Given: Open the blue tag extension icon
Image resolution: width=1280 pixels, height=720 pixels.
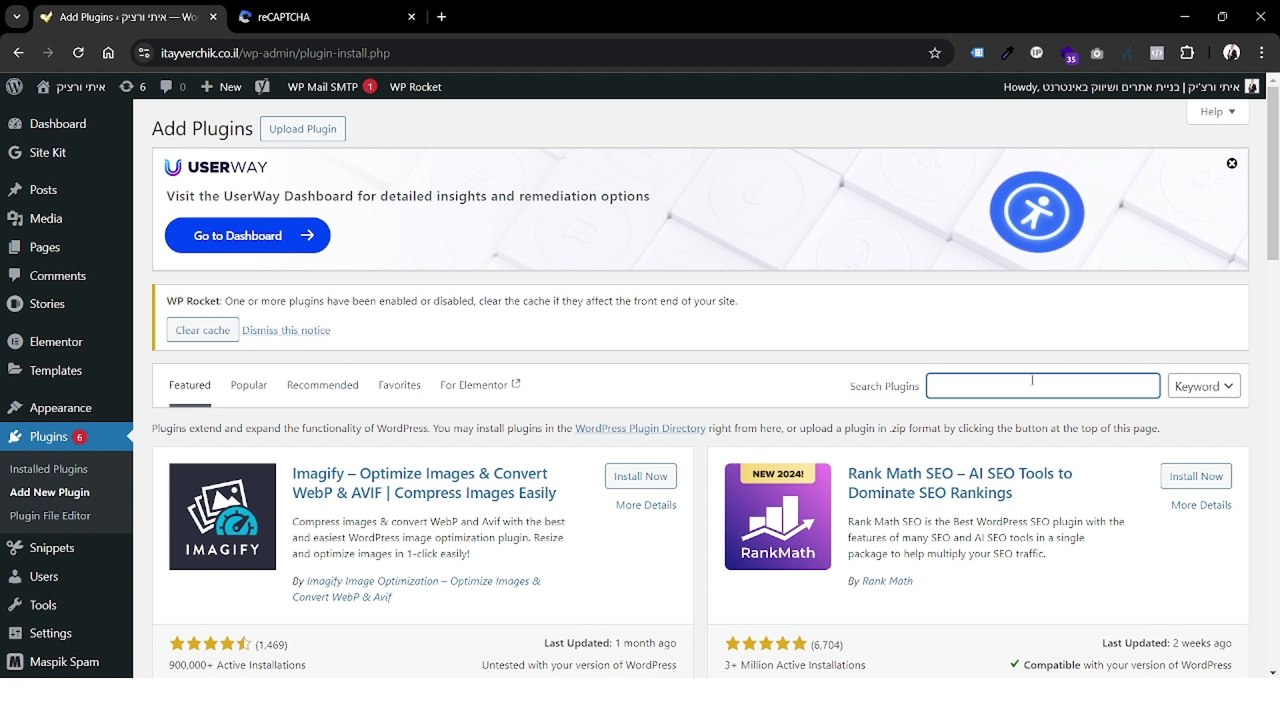Looking at the screenshot, I should 977,53.
